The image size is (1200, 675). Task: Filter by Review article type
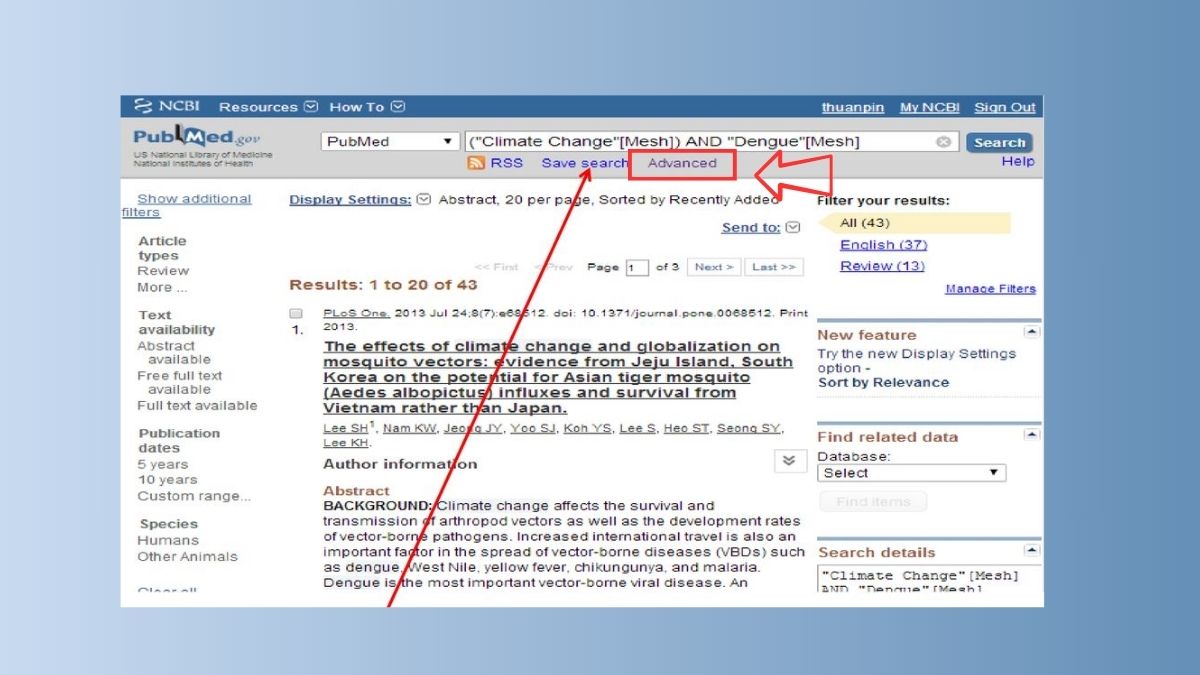coord(163,271)
